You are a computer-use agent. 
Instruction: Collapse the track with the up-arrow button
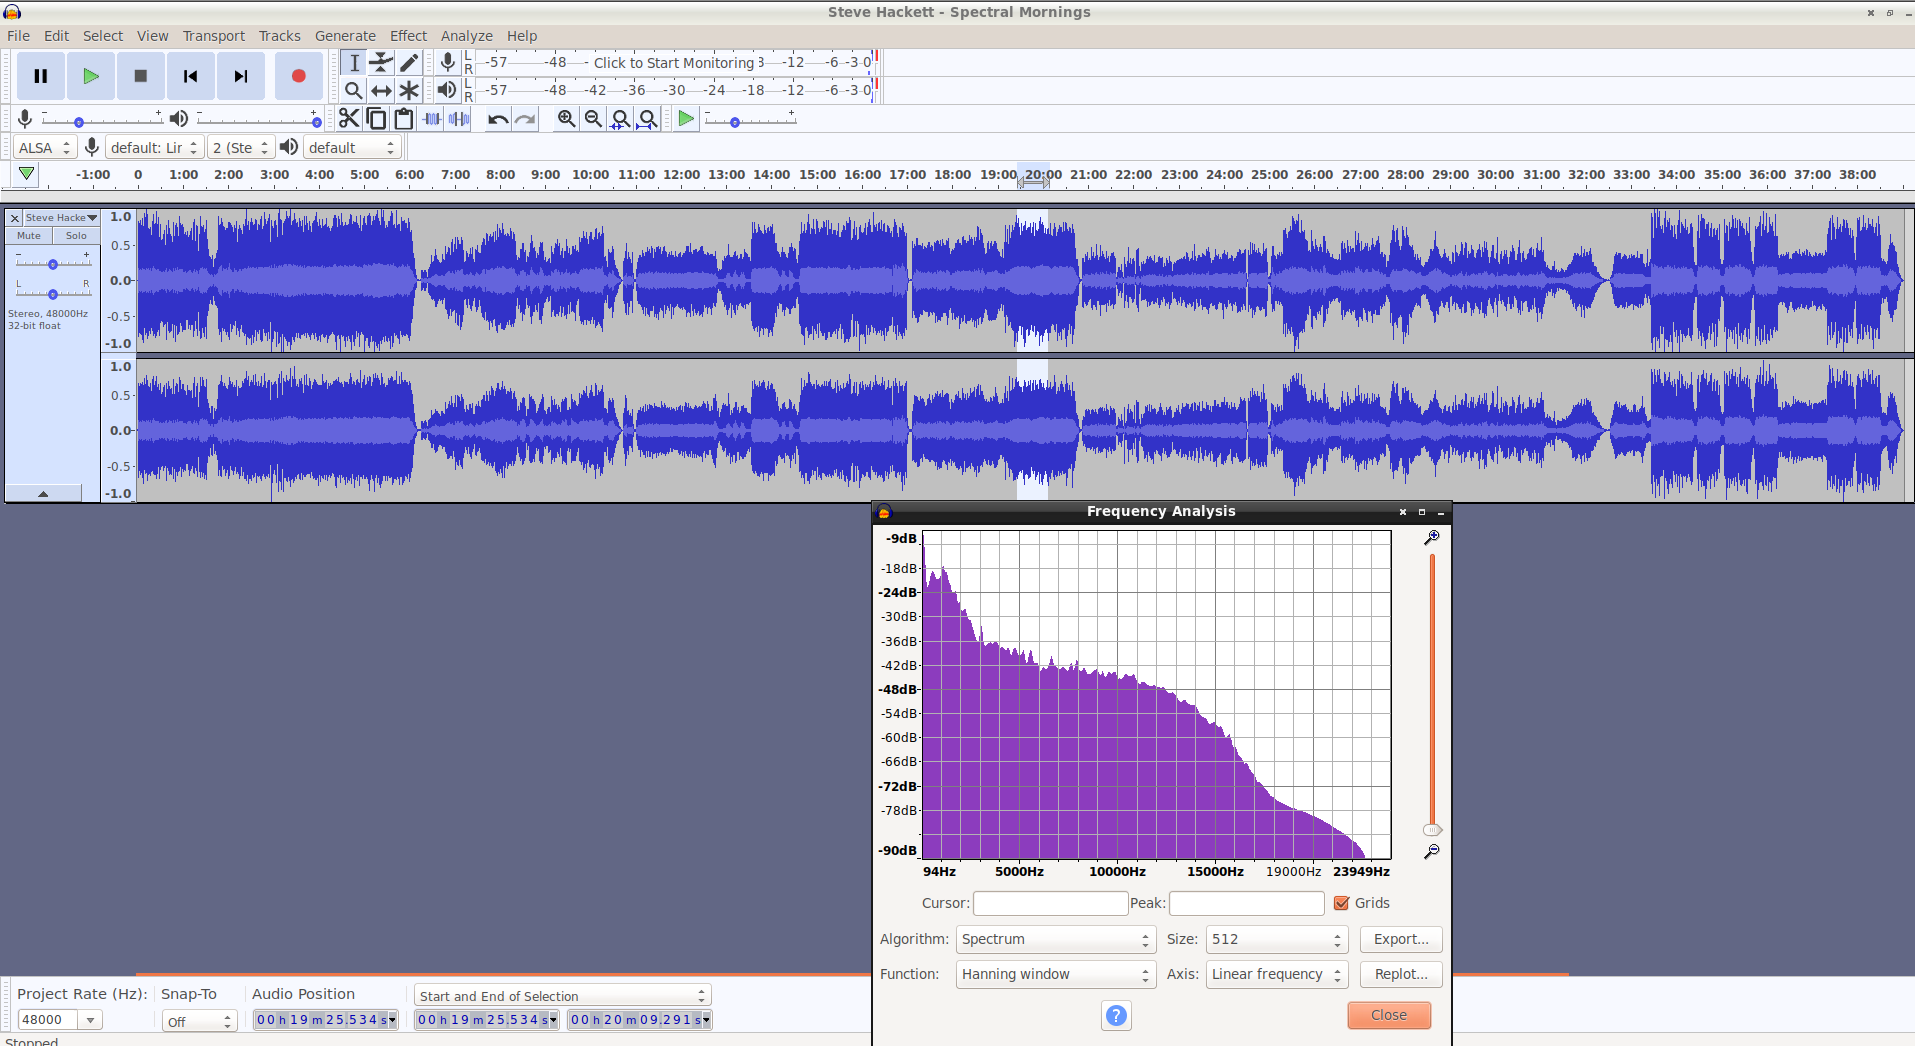pyautogui.click(x=43, y=493)
